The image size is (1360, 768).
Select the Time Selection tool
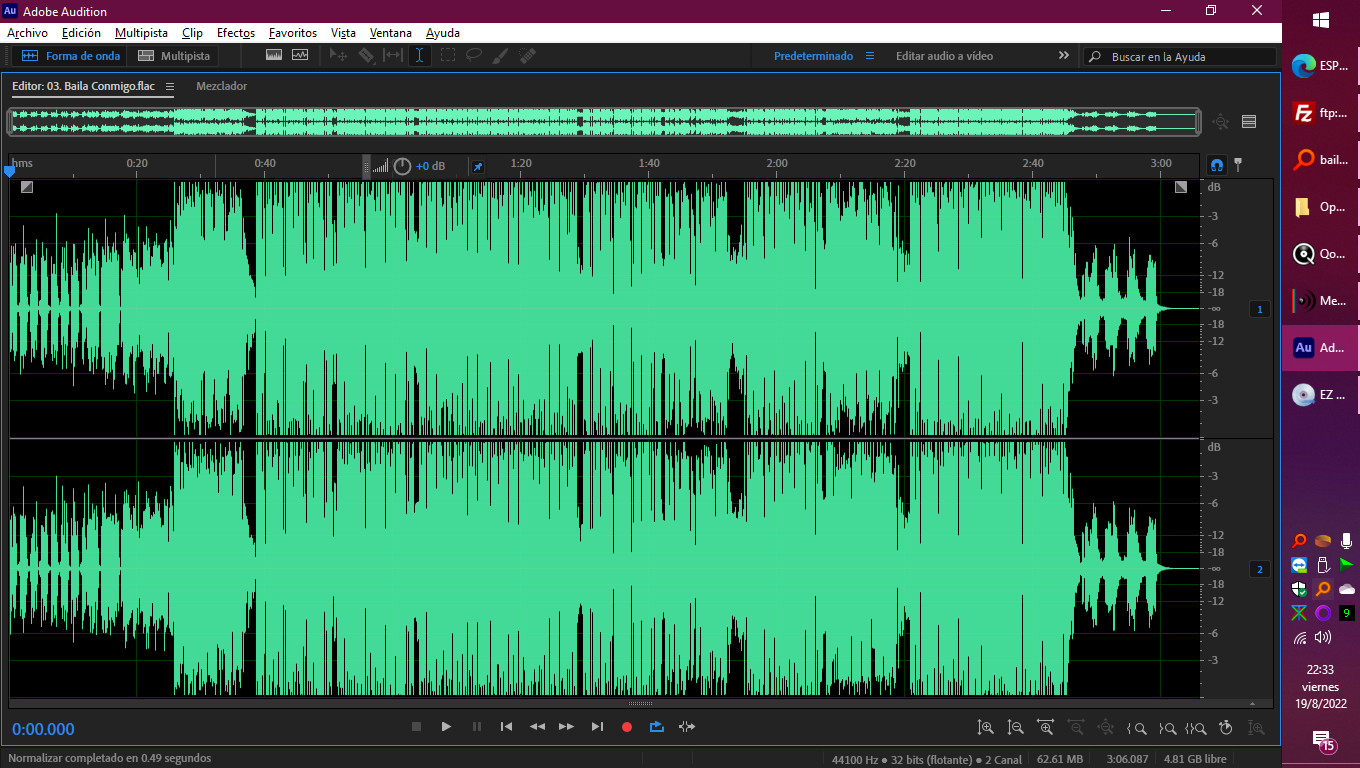click(420, 56)
